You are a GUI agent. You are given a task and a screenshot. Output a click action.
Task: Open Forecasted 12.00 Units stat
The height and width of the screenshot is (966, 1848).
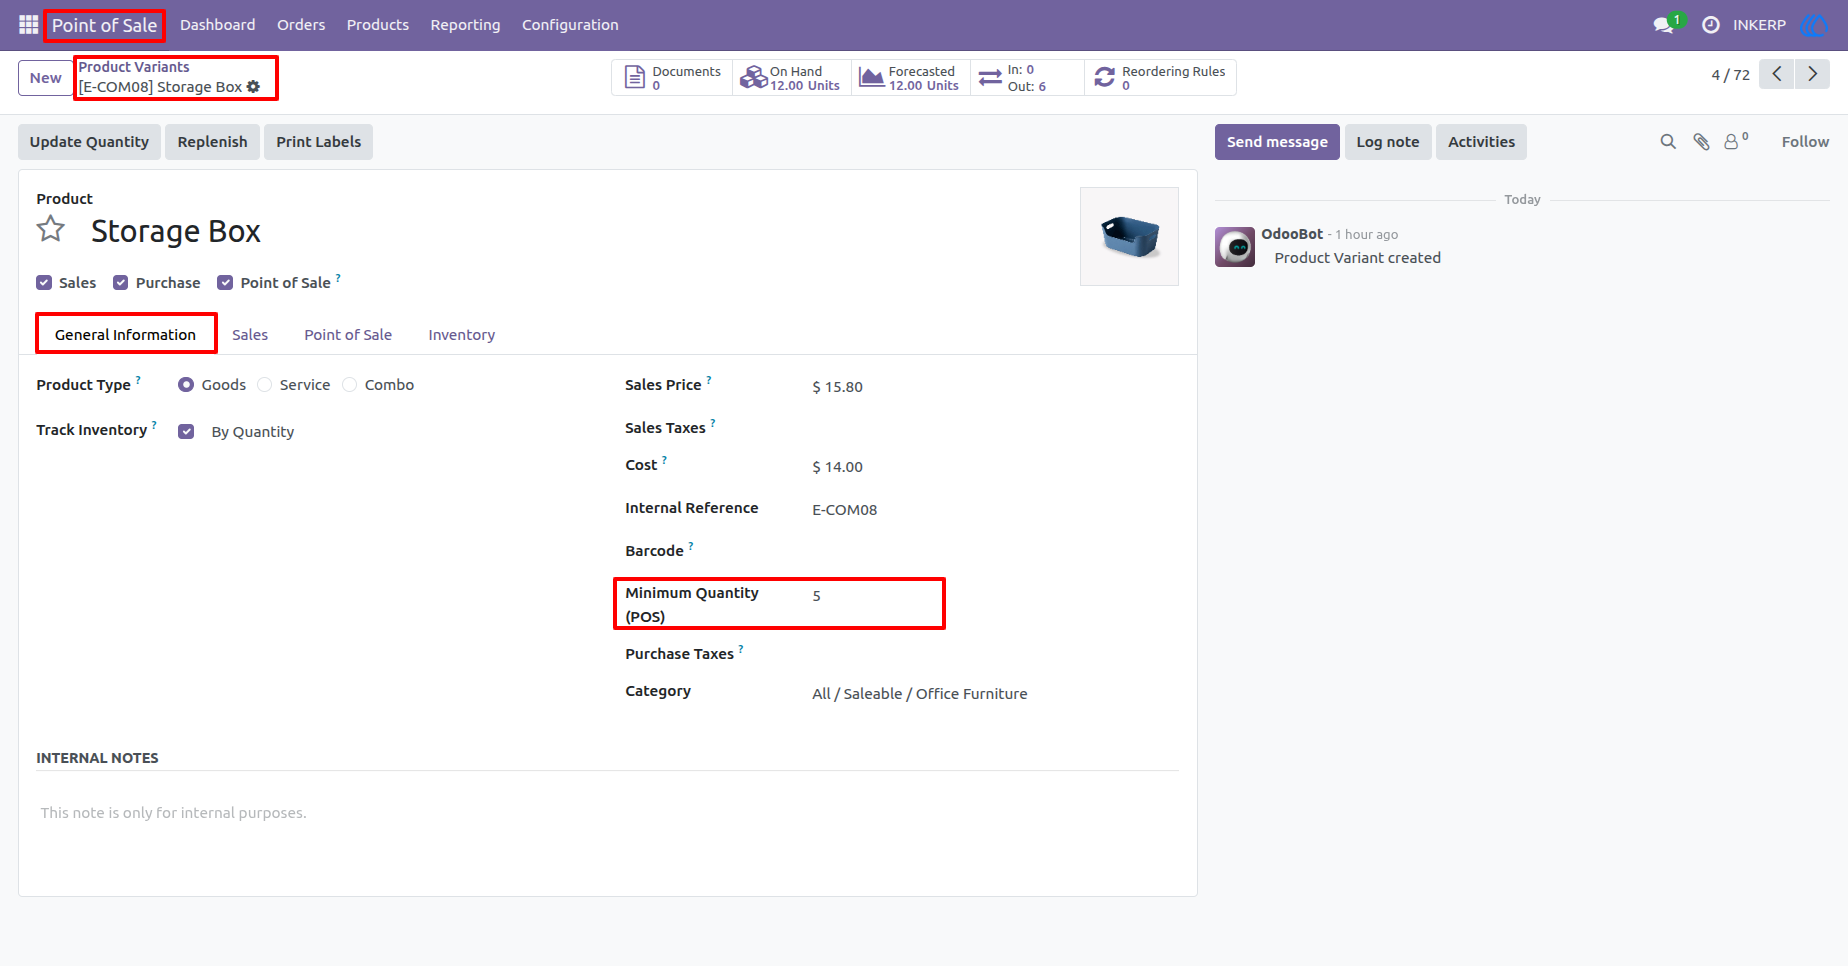click(911, 78)
